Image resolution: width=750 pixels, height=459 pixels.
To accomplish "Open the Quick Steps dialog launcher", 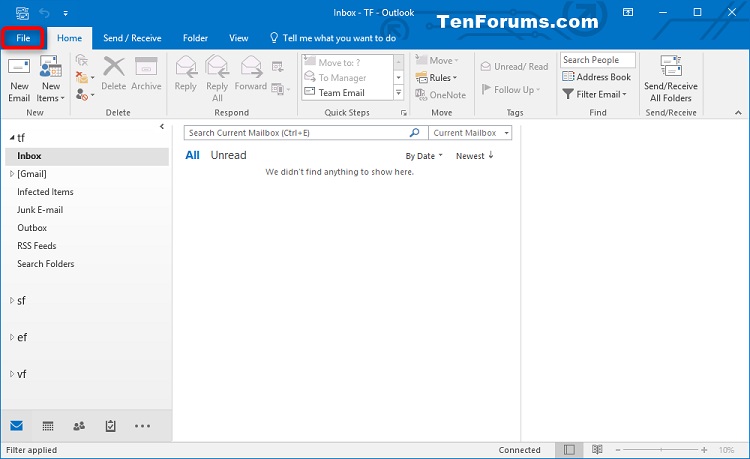I will tap(404, 113).
